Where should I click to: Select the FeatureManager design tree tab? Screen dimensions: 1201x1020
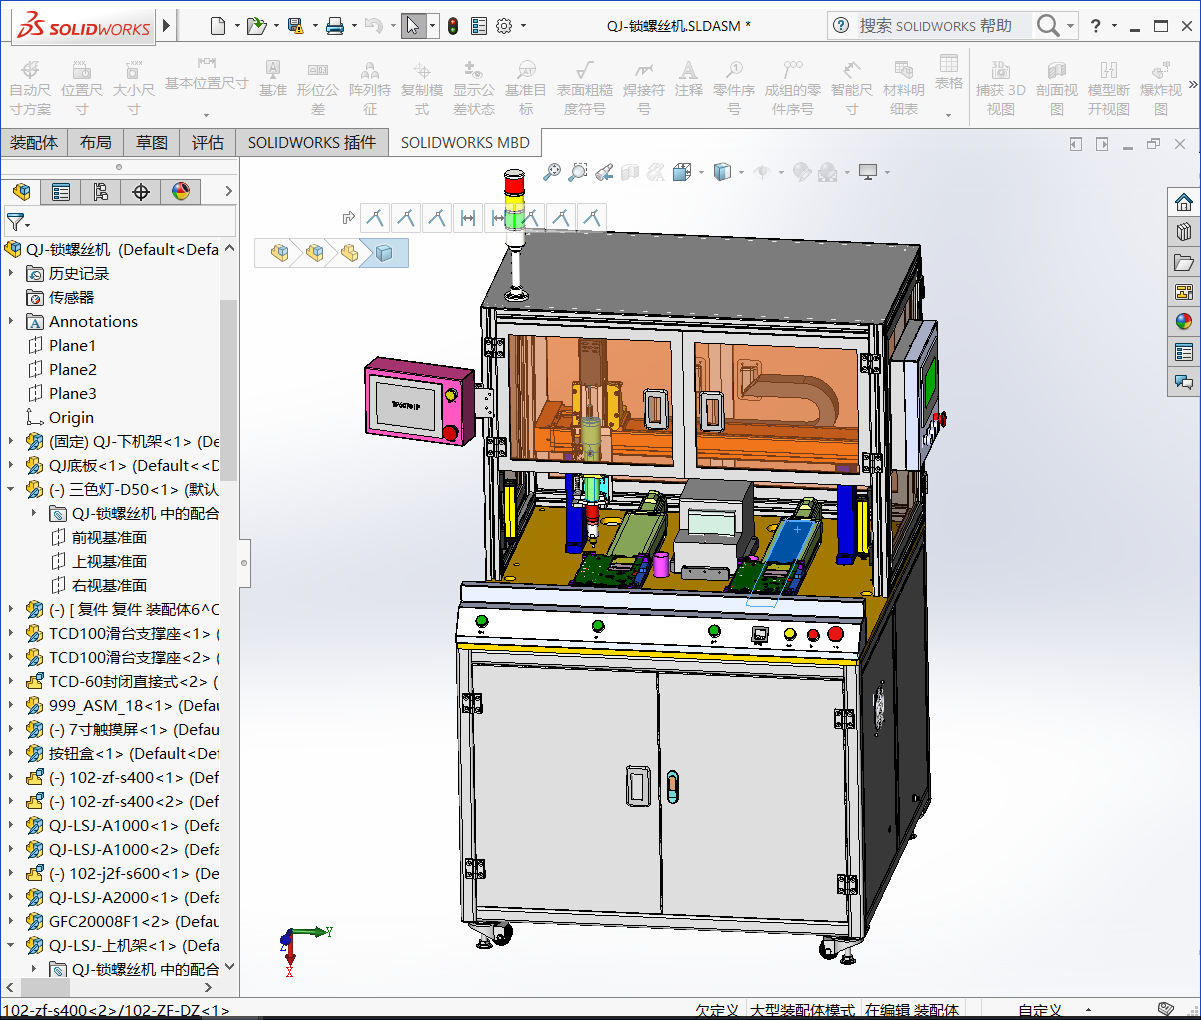21,191
